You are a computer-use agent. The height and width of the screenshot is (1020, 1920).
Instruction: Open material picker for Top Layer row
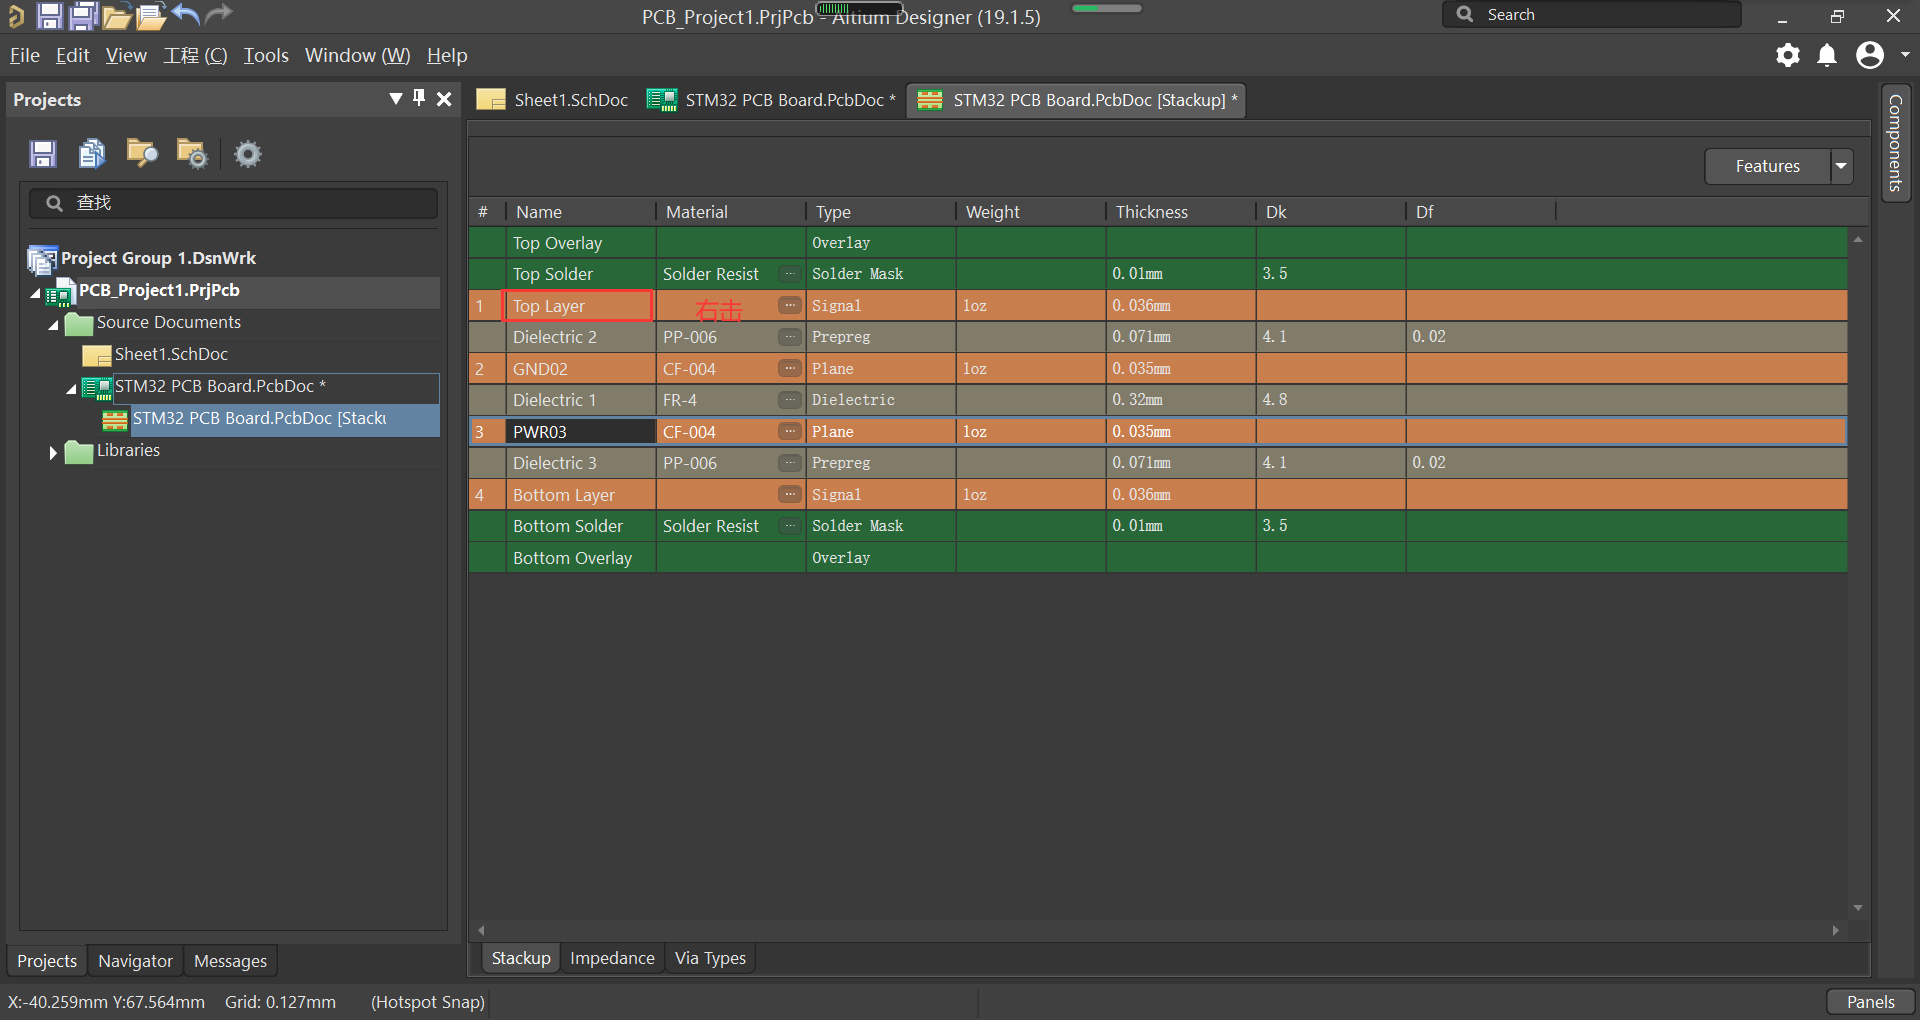coord(790,305)
